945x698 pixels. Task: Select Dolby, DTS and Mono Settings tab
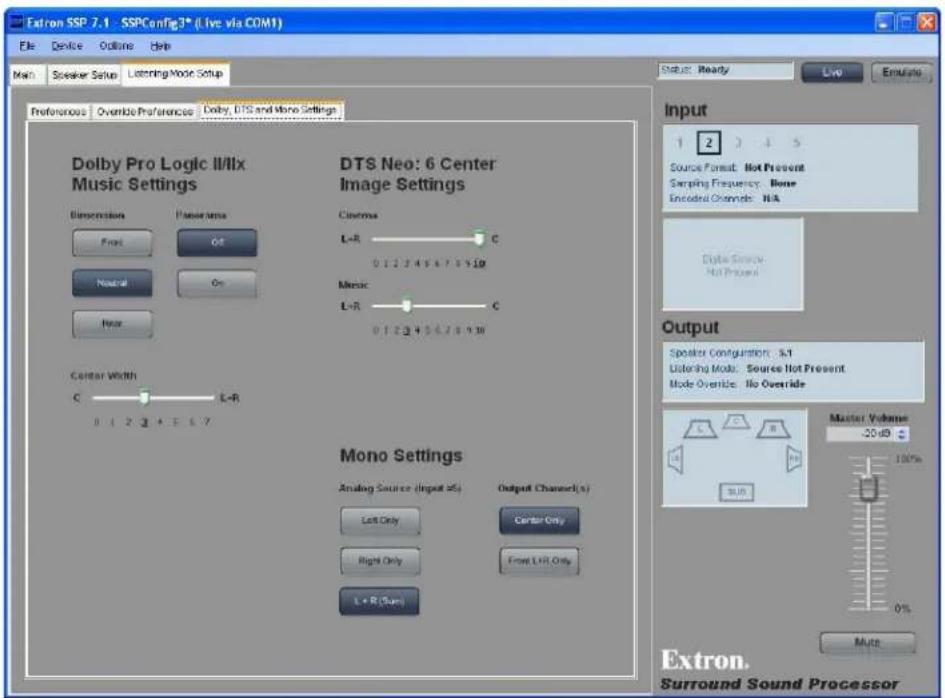pyautogui.click(x=270, y=110)
